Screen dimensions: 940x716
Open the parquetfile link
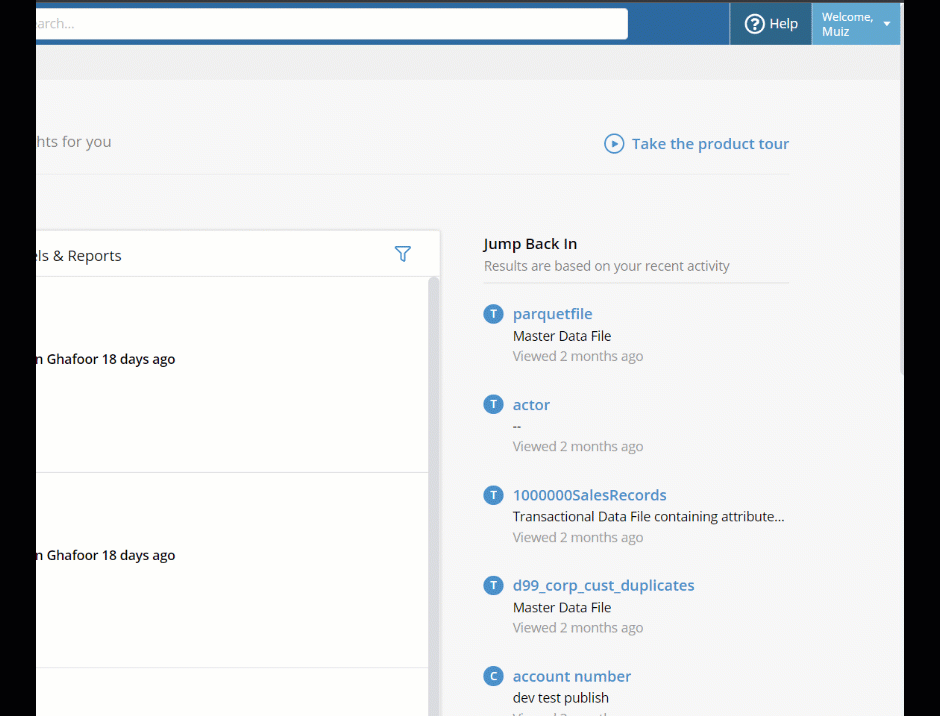[552, 314]
